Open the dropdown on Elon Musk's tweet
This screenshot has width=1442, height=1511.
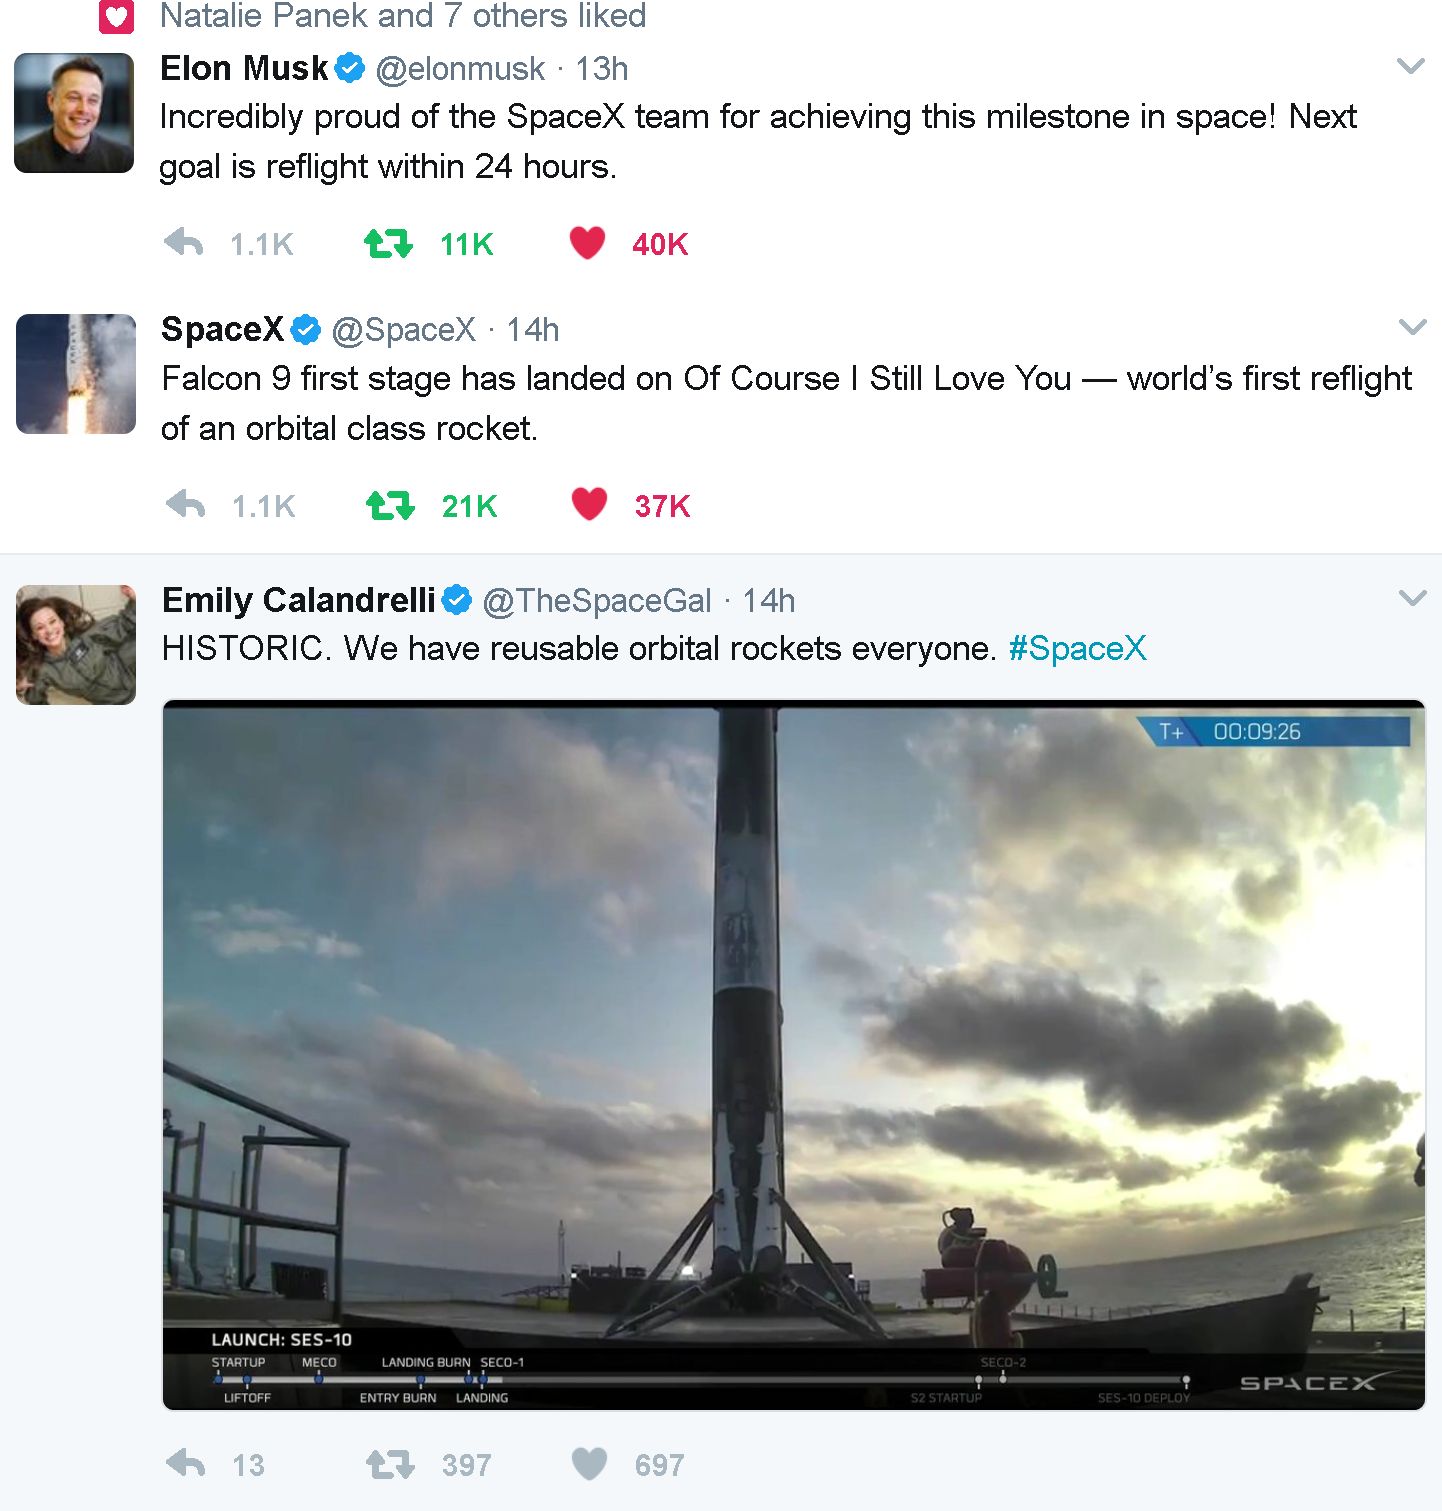[x=1411, y=66]
